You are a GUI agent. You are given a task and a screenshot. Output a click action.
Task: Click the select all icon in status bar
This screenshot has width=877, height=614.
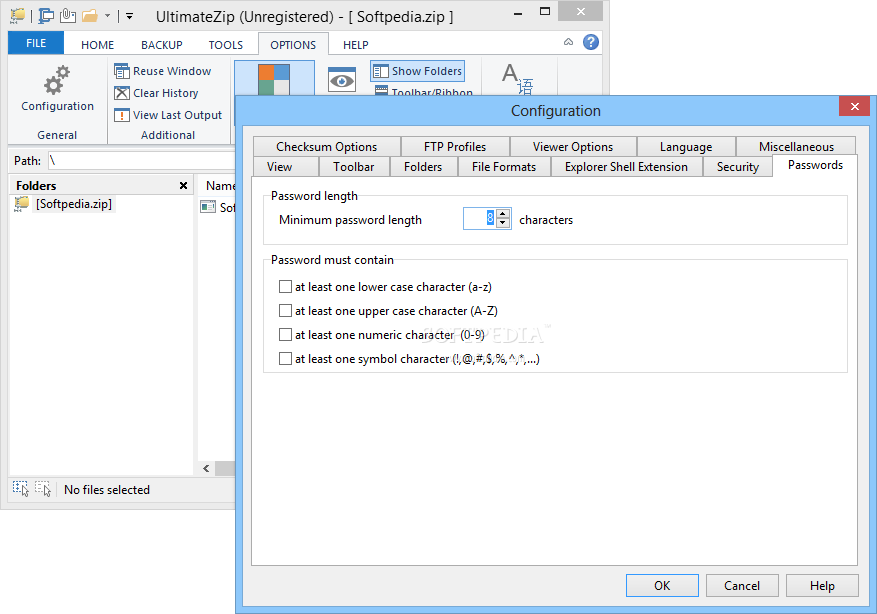[x=21, y=489]
